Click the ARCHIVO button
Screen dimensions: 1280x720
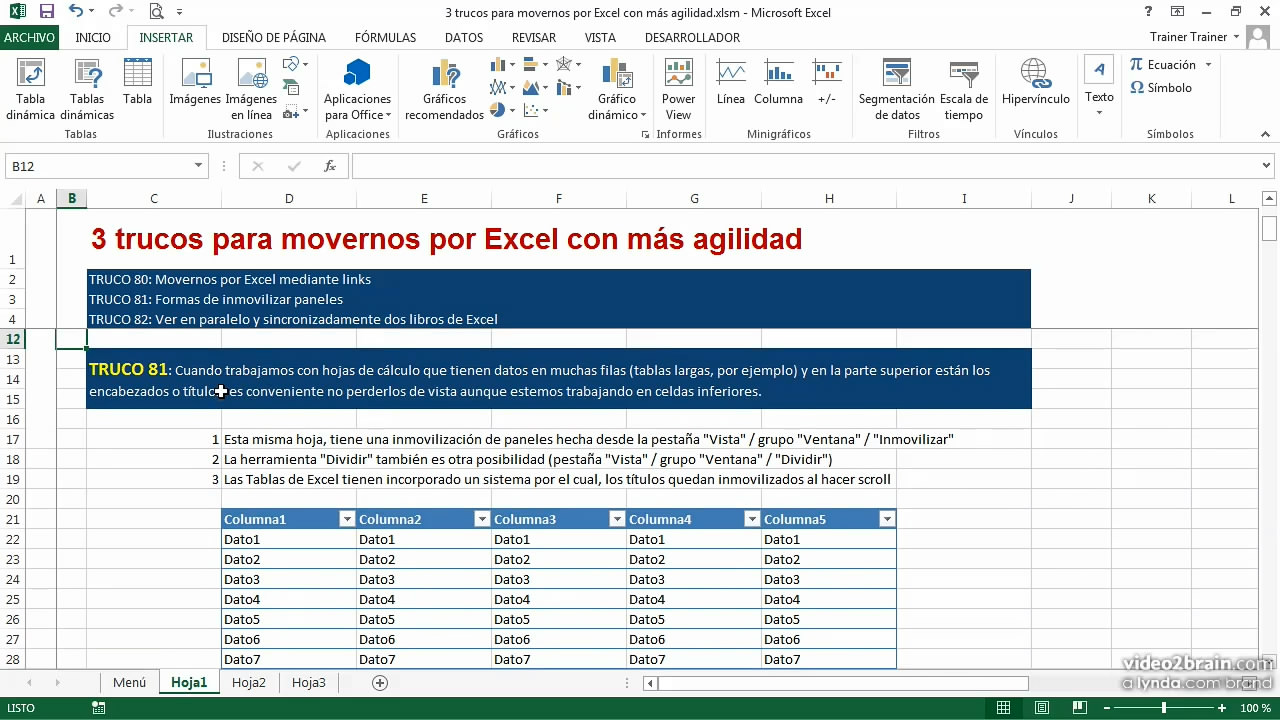pyautogui.click(x=29, y=37)
